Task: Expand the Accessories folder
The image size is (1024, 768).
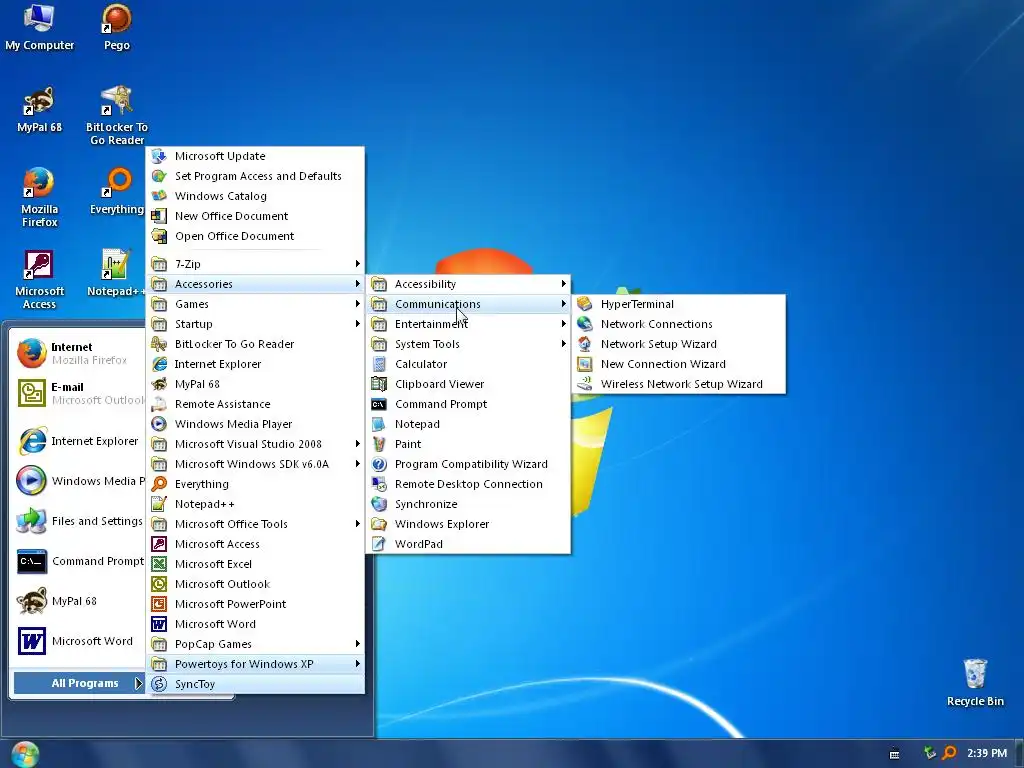Action: pos(255,284)
